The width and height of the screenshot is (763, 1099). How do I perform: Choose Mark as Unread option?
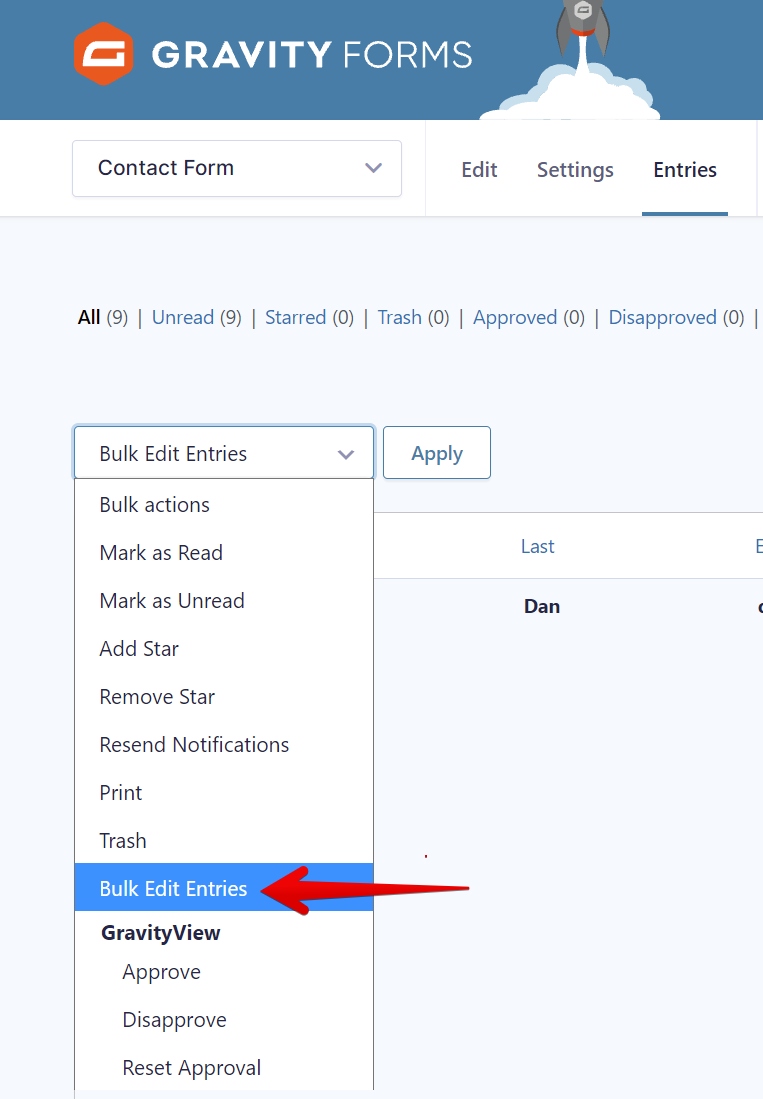point(224,601)
